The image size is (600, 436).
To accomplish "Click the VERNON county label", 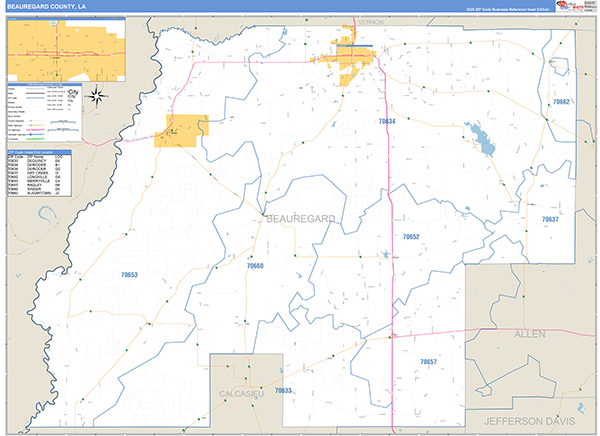I will tap(371, 22).
